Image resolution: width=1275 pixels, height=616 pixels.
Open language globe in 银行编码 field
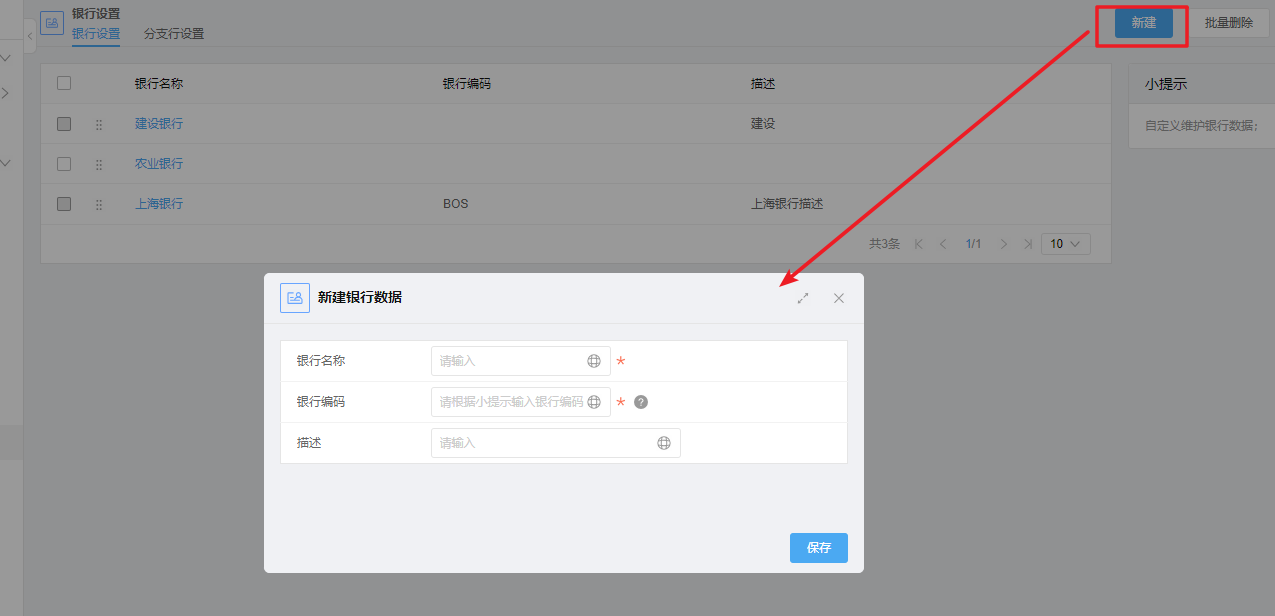click(594, 402)
